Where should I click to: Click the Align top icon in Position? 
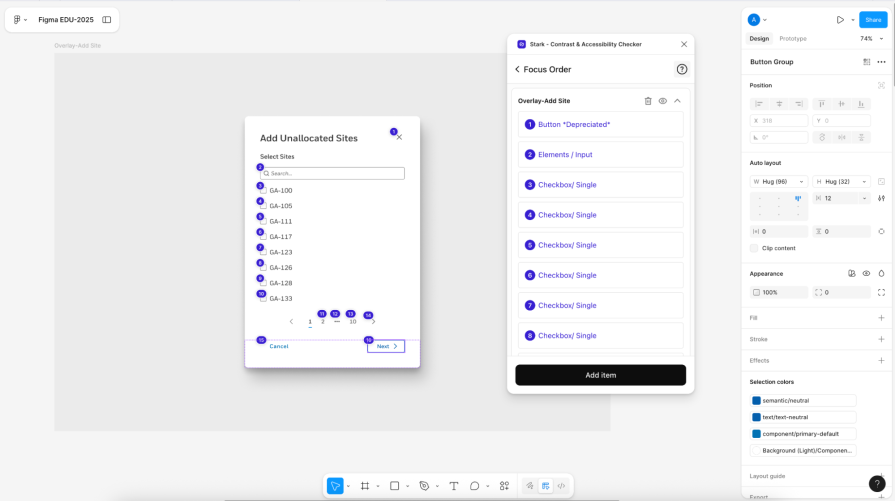pos(821,104)
